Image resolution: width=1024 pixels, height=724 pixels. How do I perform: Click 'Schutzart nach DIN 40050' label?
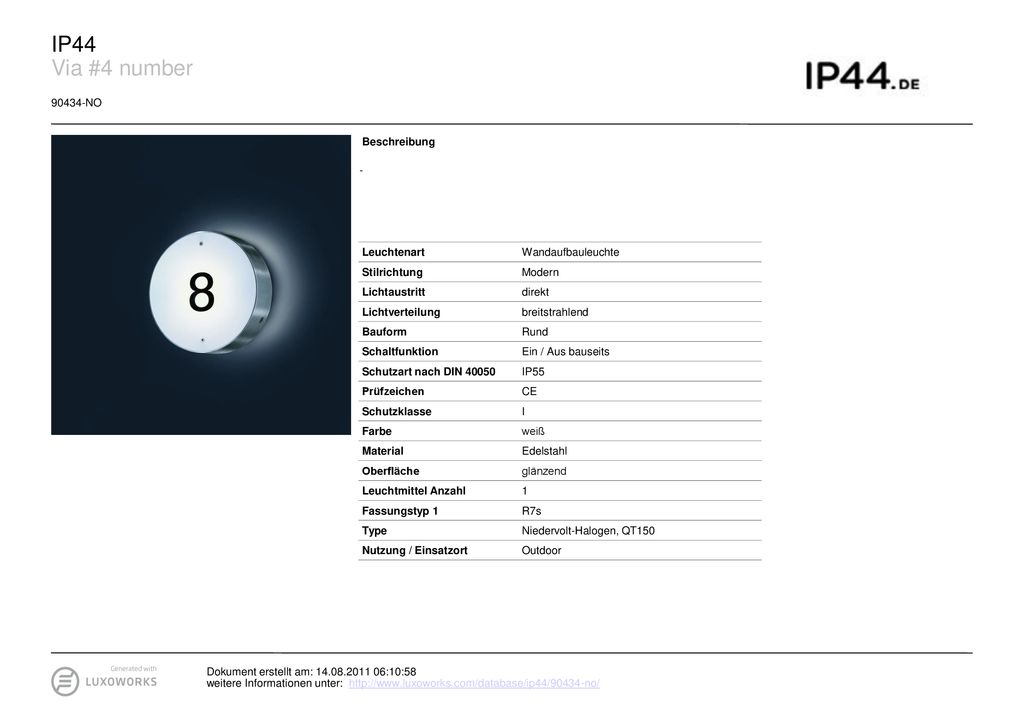tap(428, 371)
